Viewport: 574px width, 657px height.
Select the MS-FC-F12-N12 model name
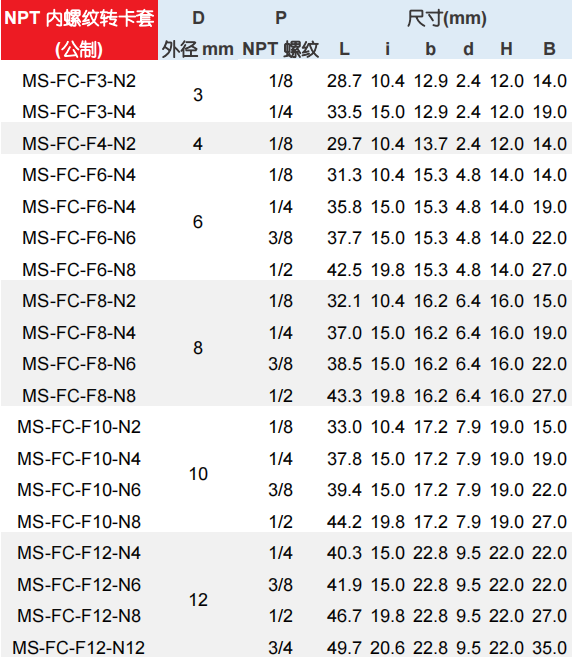point(79,647)
